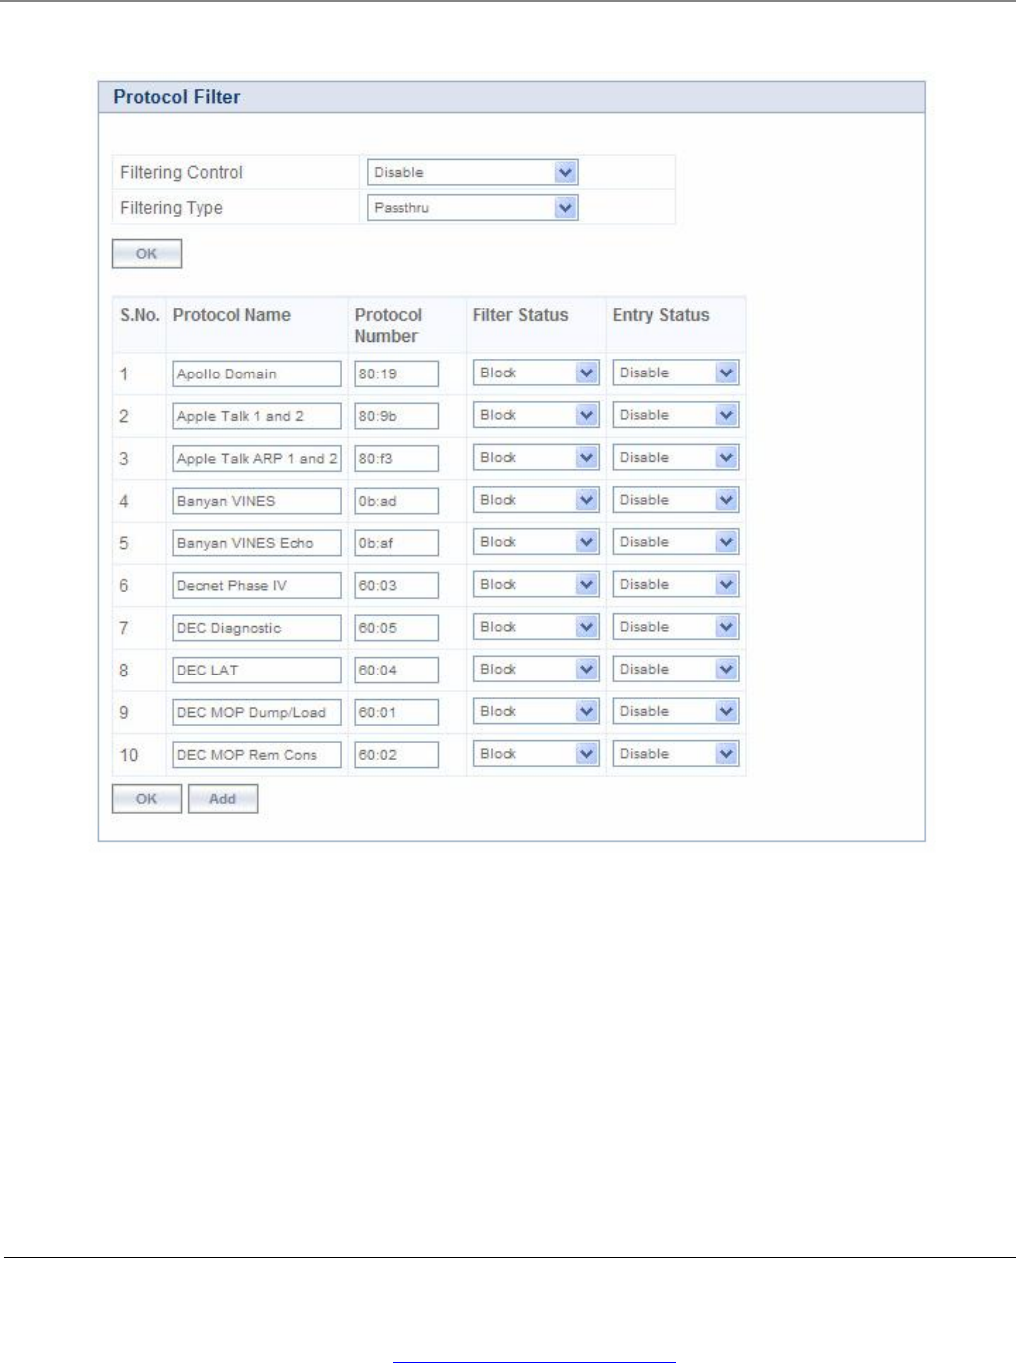Select protocol number field 60:05
The width and height of the screenshot is (1016, 1363).
(x=396, y=628)
